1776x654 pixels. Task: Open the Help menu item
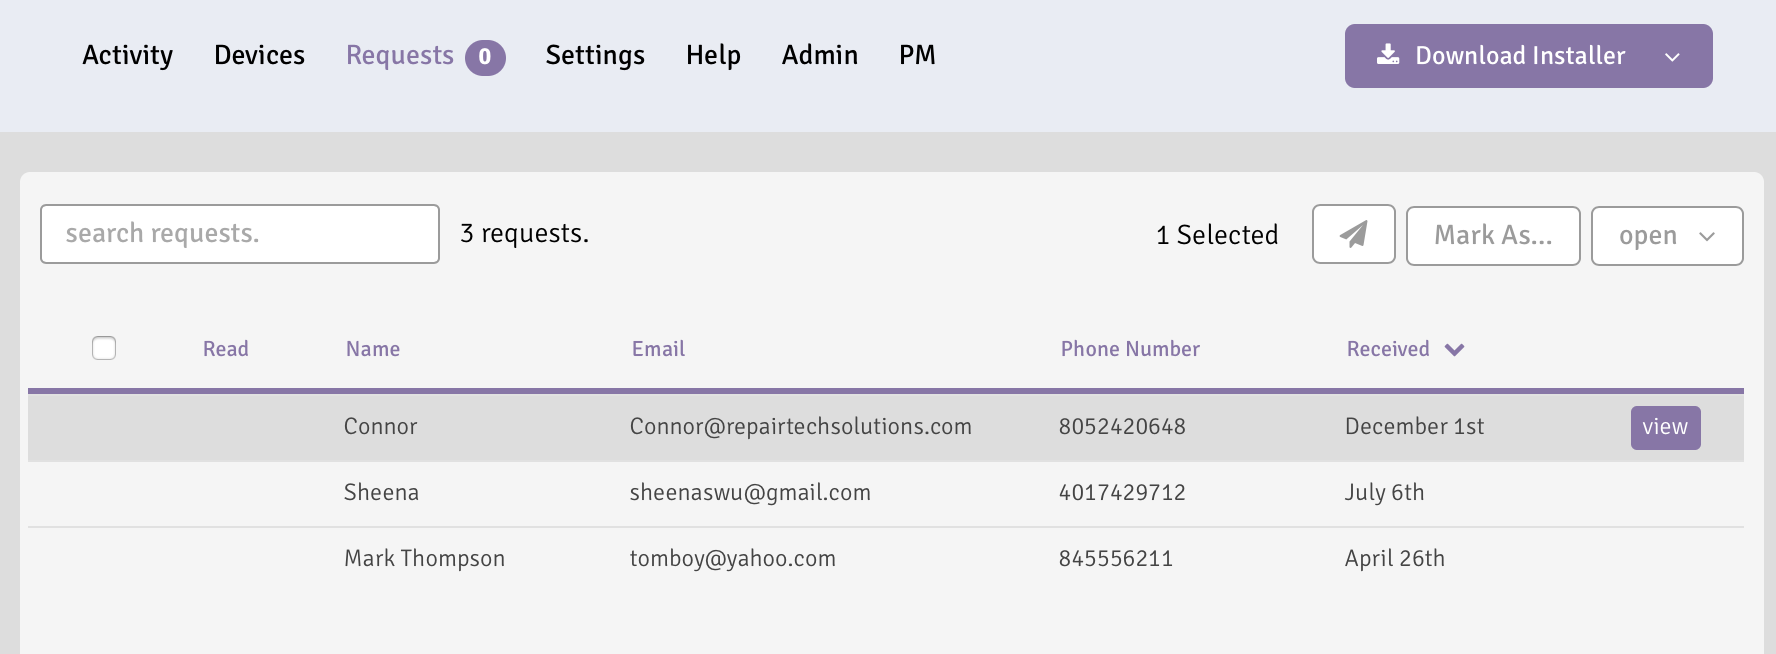pos(713,55)
